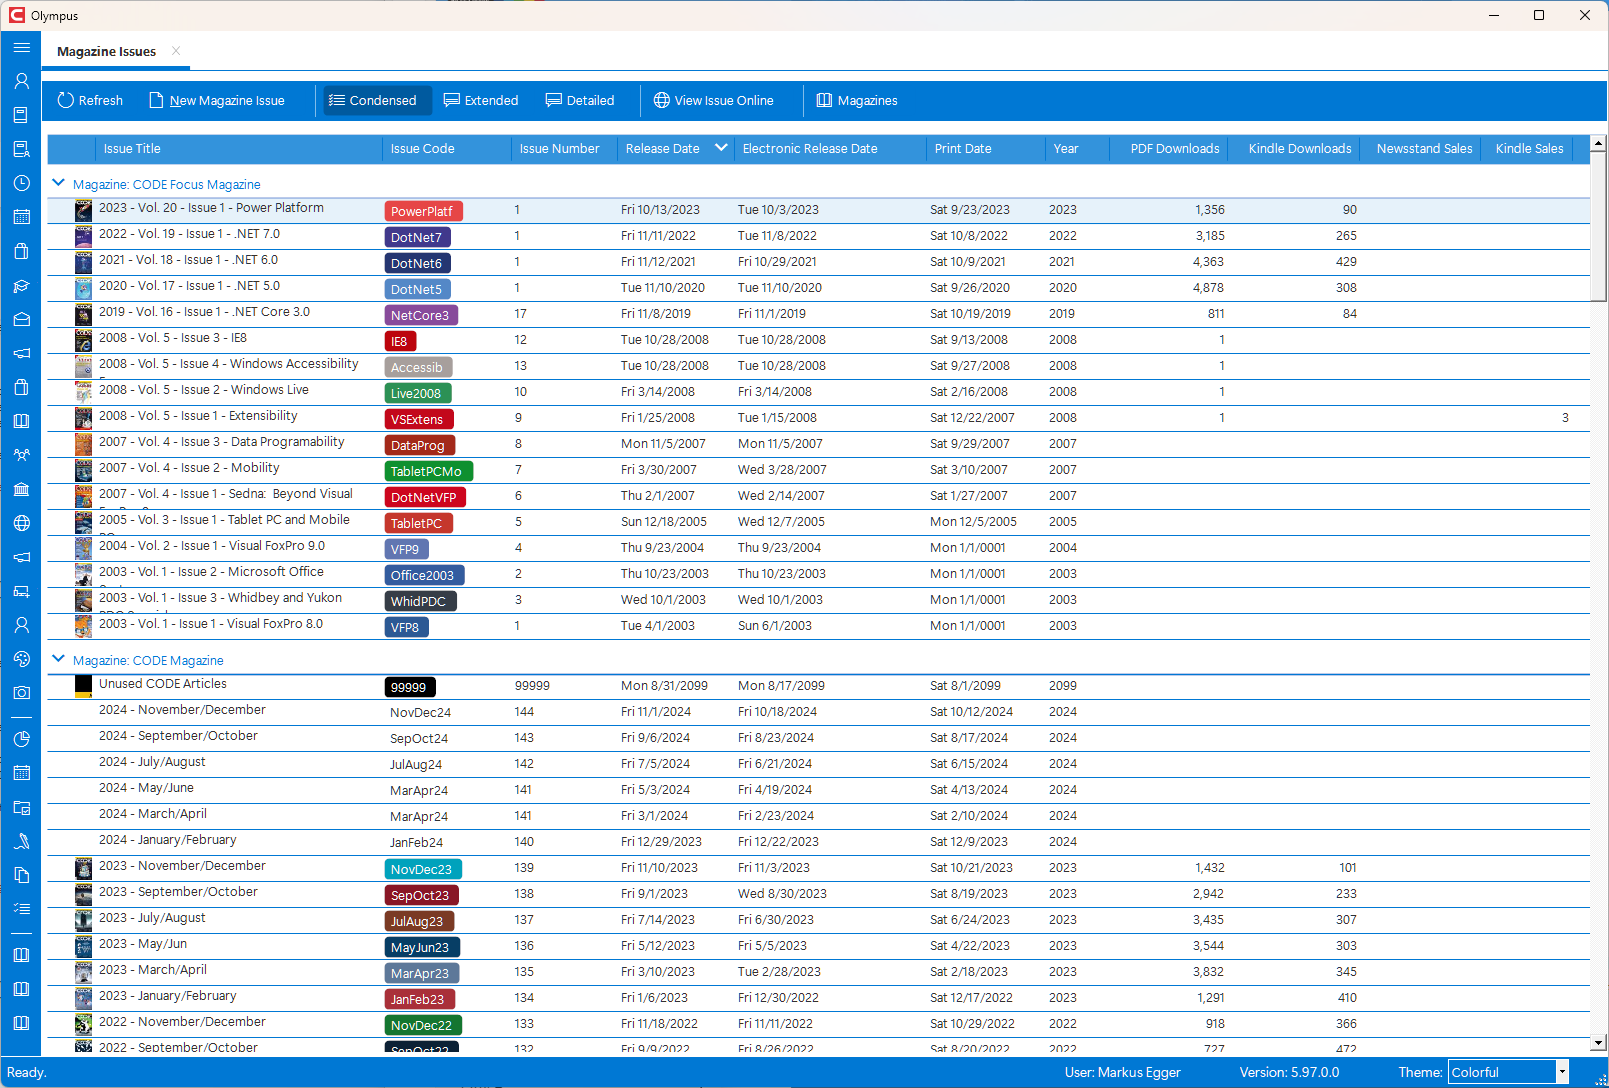The height and width of the screenshot is (1088, 1609).
Task: Switch to Extended view
Action: pyautogui.click(x=481, y=100)
